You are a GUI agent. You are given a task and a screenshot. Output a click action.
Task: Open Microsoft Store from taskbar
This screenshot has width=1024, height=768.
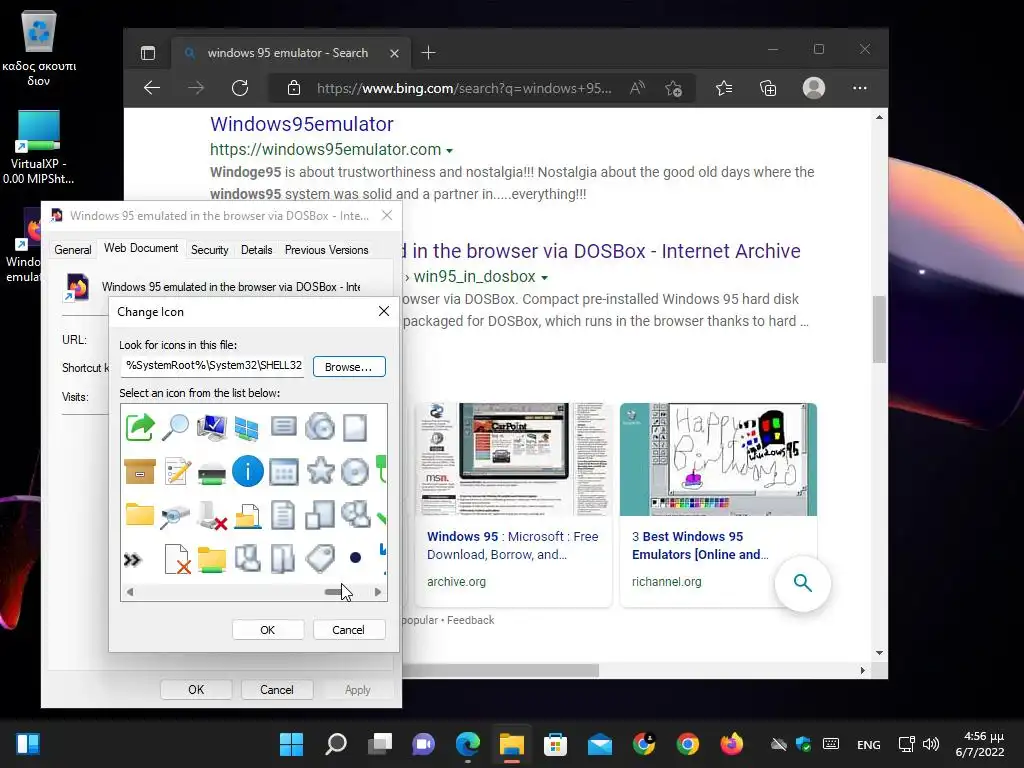[x=555, y=744]
